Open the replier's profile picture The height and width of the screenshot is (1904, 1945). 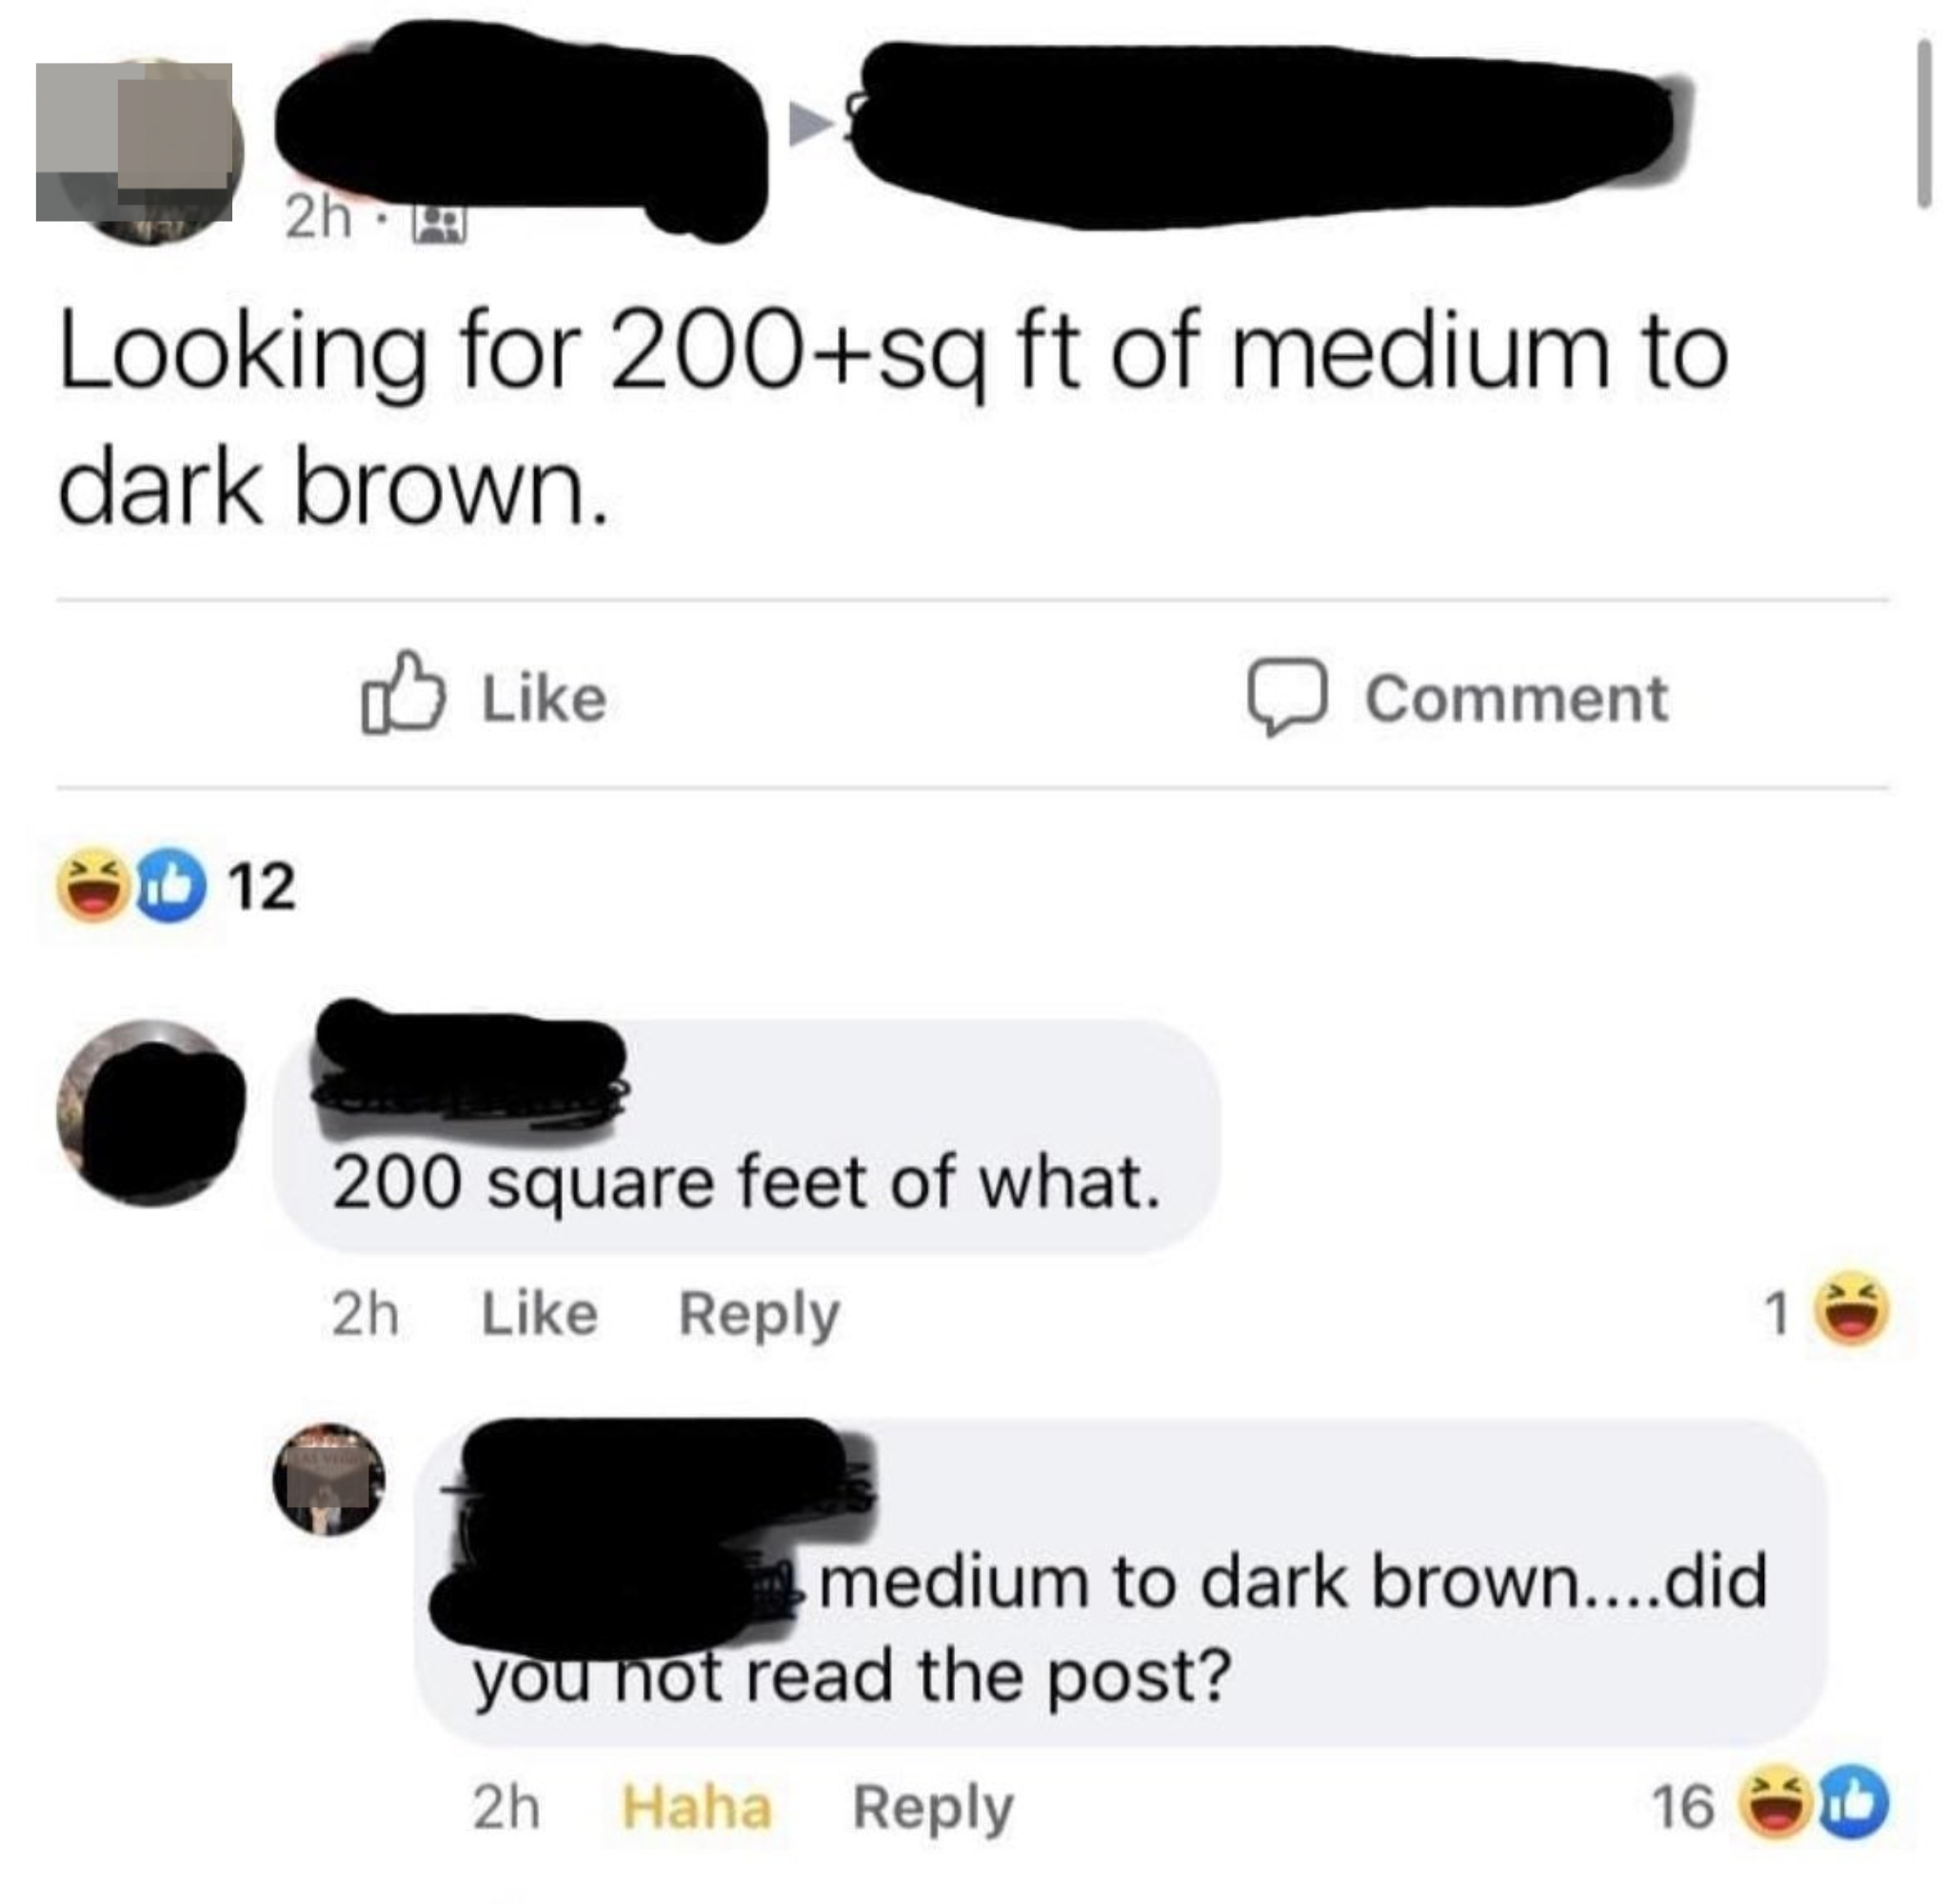[x=330, y=1478]
